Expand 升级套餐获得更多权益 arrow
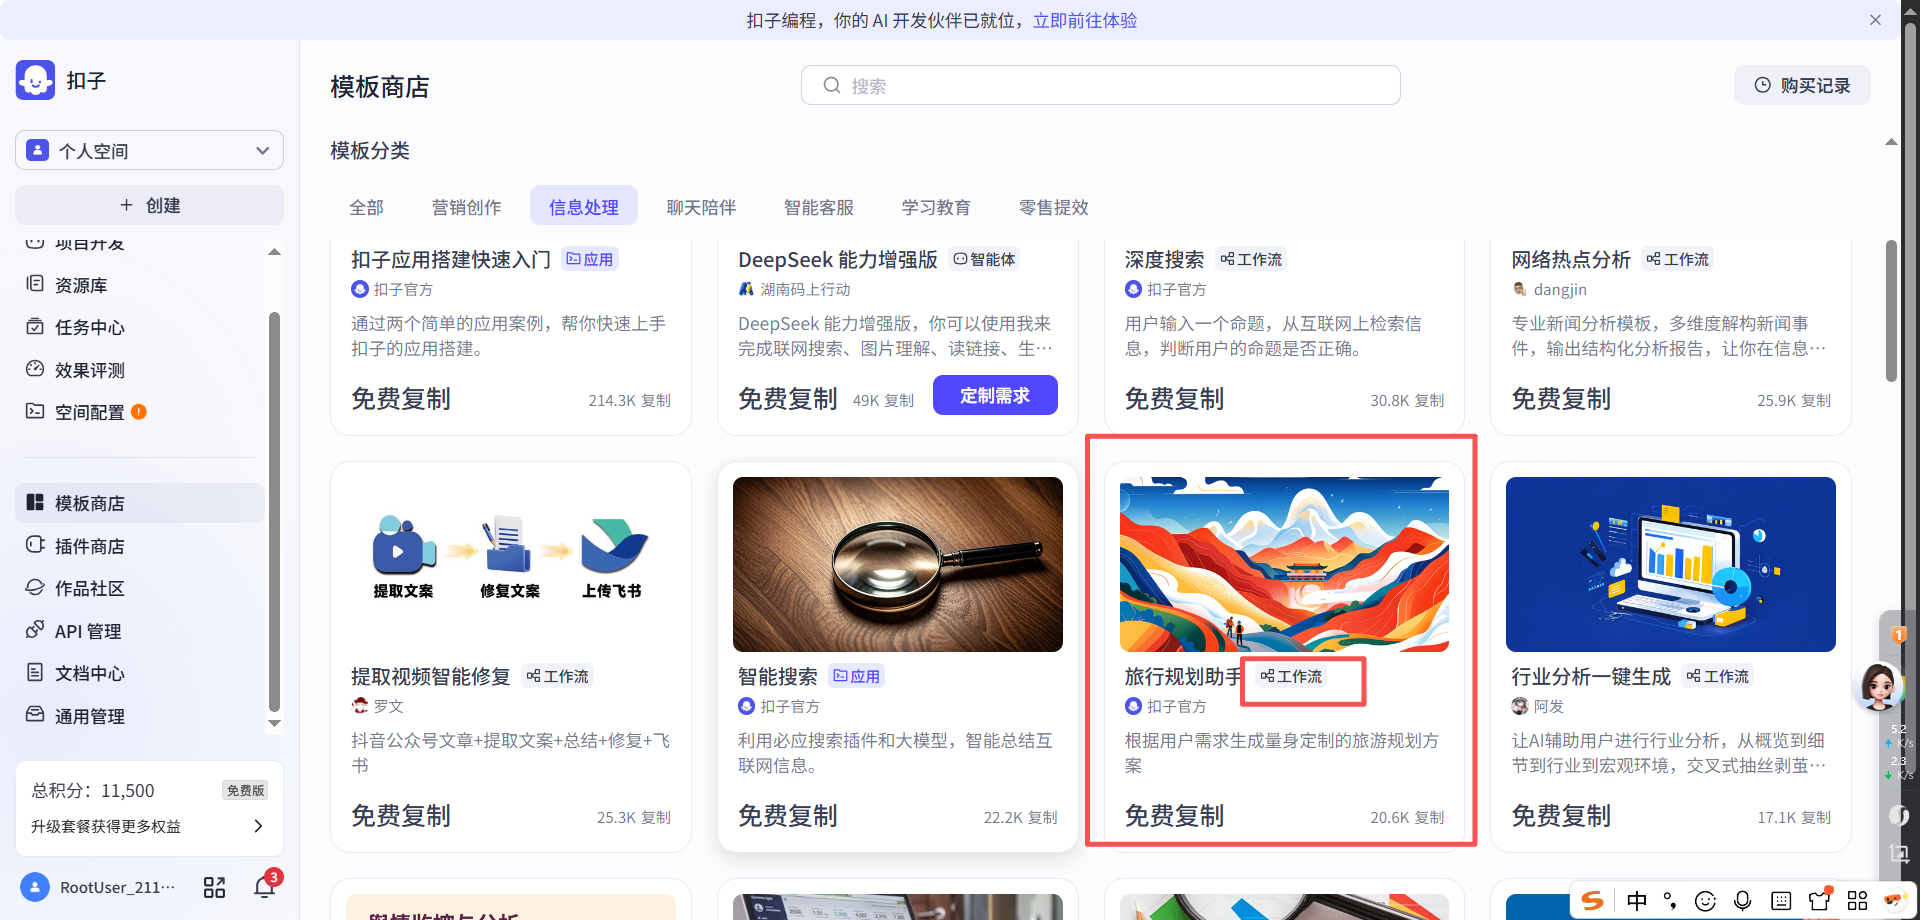The width and height of the screenshot is (1920, 920). click(258, 826)
